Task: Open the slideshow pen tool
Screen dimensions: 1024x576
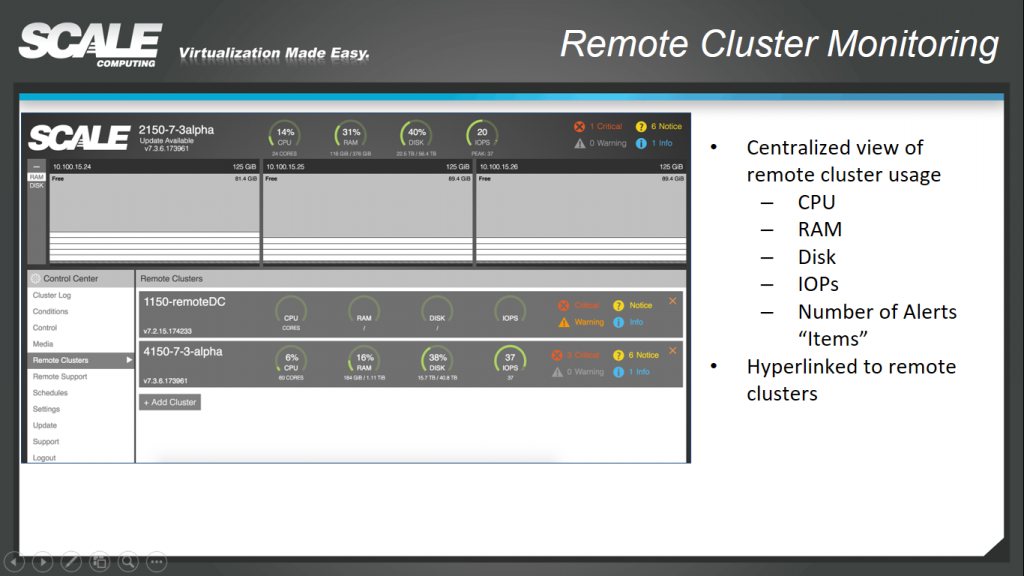Action: pyautogui.click(x=71, y=562)
